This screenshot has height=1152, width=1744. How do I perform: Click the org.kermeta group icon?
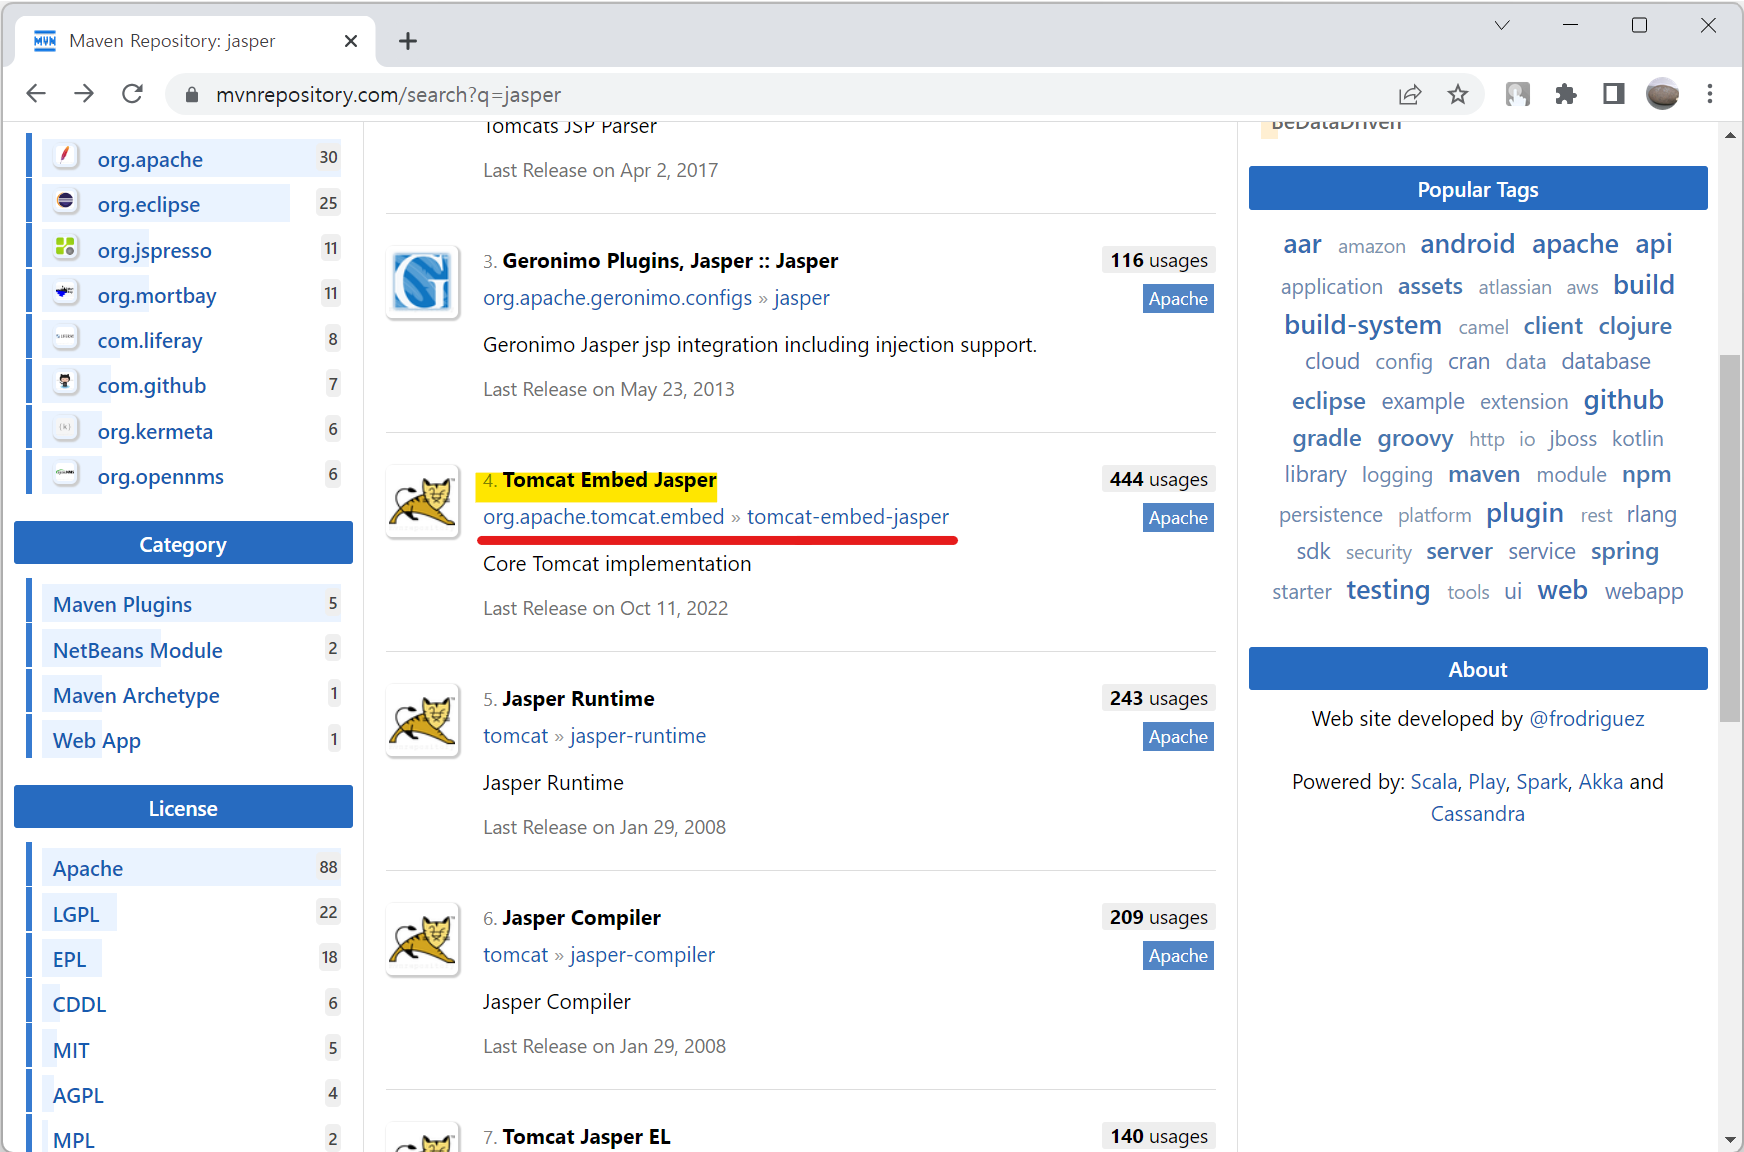(65, 428)
